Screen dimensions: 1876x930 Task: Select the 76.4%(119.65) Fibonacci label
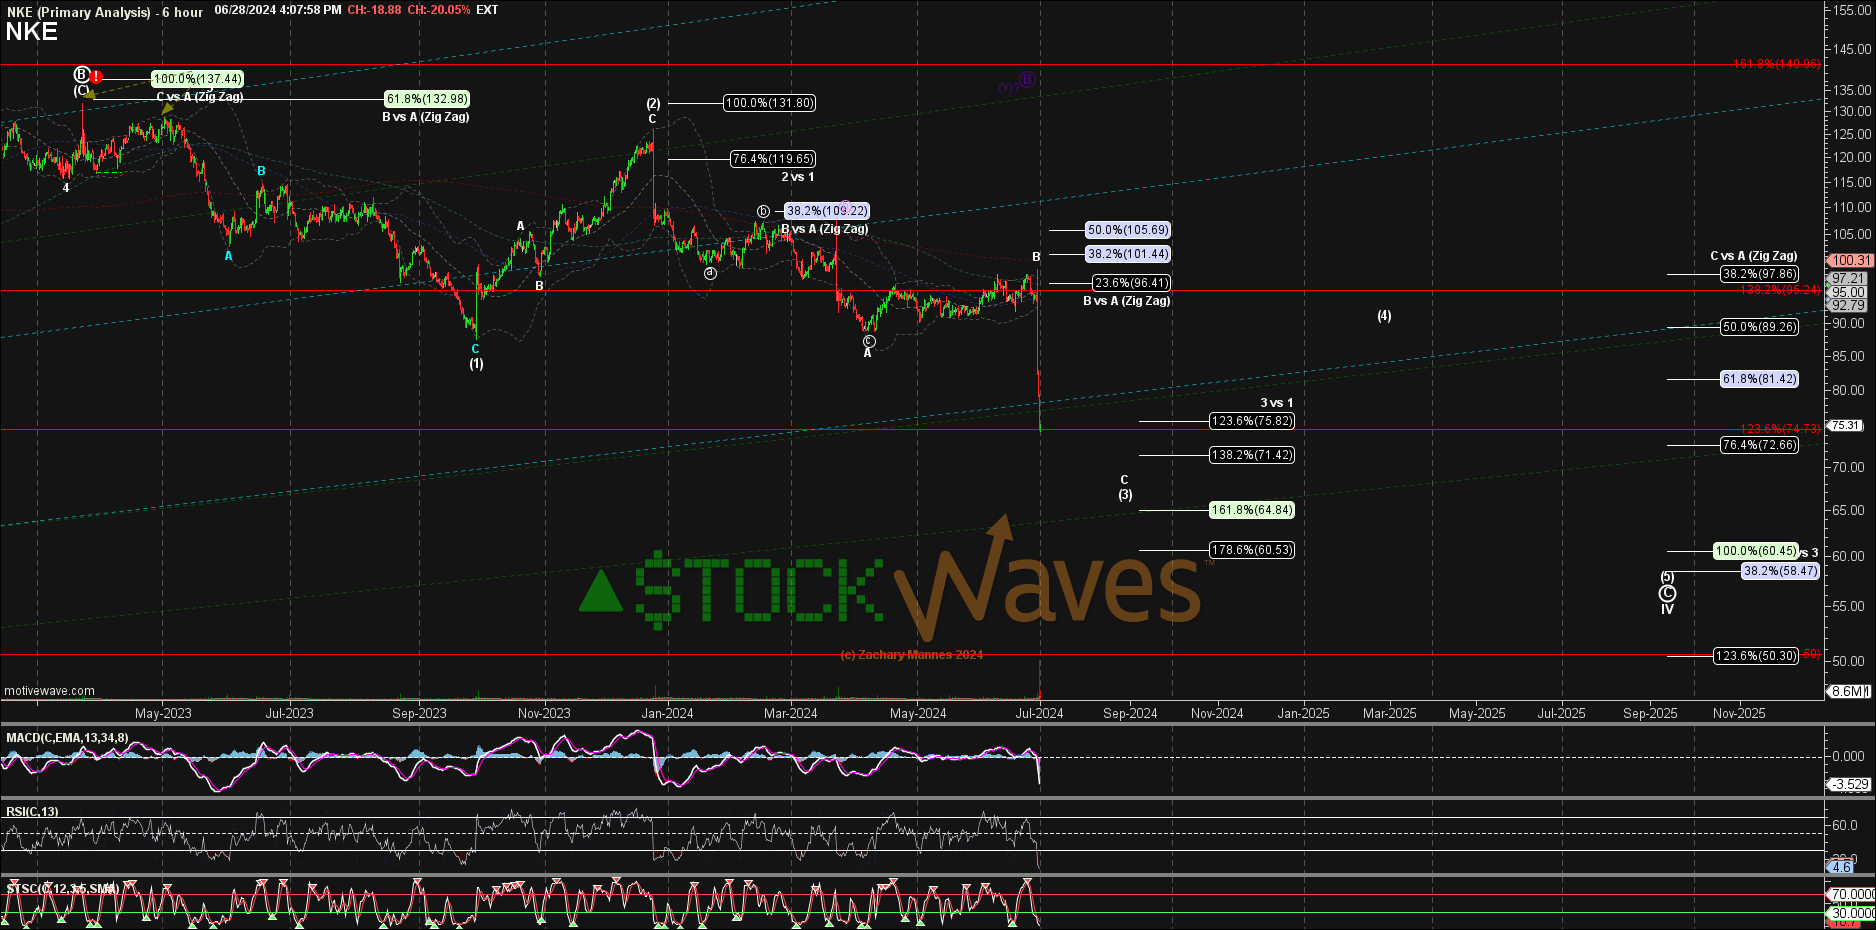coord(773,159)
